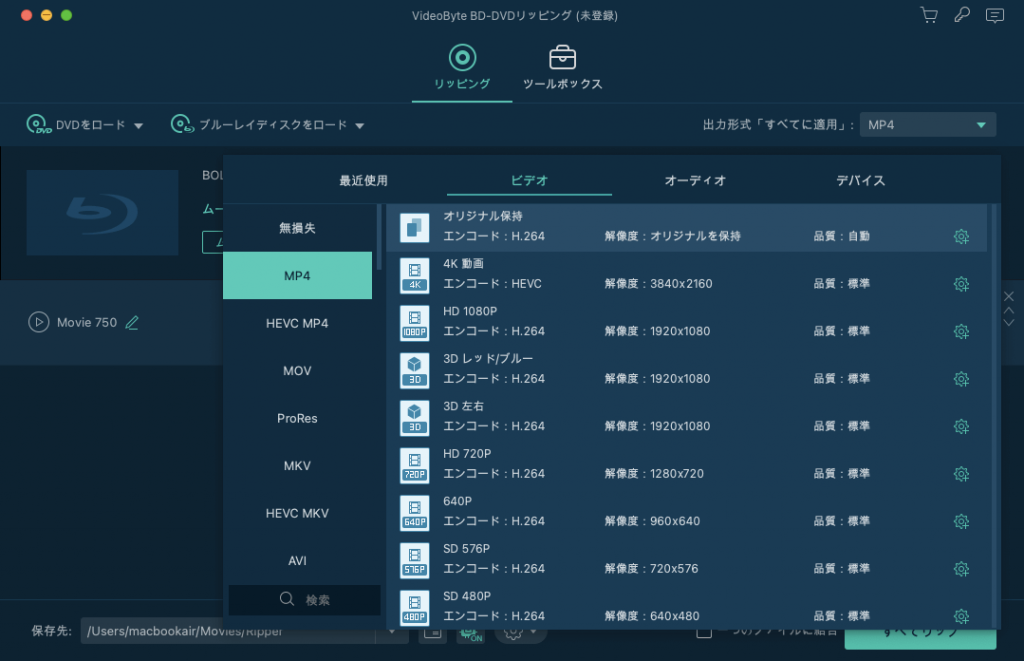Image resolution: width=1024 pixels, height=661 pixels.
Task: Open settings gear for 4K 動画 preset
Action: (961, 284)
